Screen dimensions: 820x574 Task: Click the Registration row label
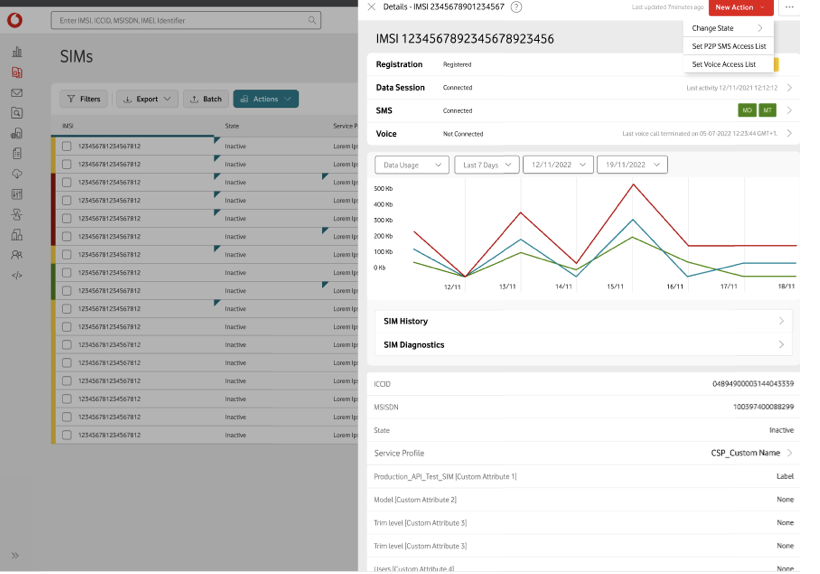[x=399, y=64]
